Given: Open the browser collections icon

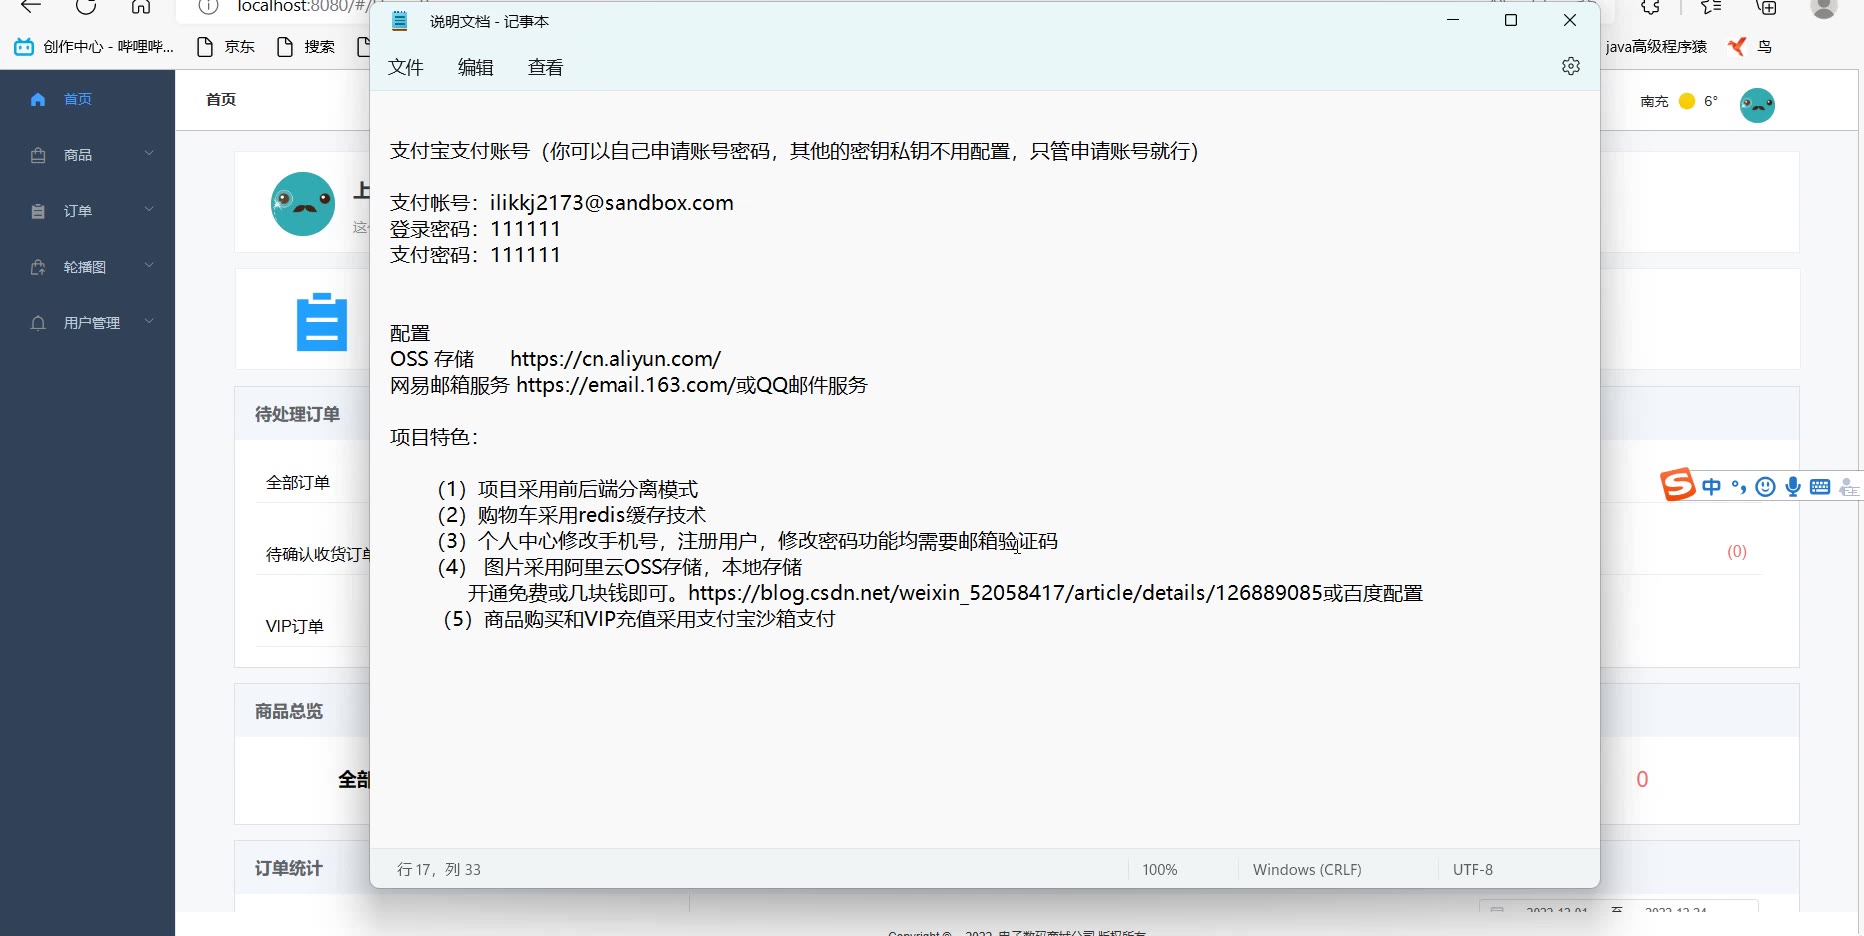Looking at the screenshot, I should (x=1767, y=7).
